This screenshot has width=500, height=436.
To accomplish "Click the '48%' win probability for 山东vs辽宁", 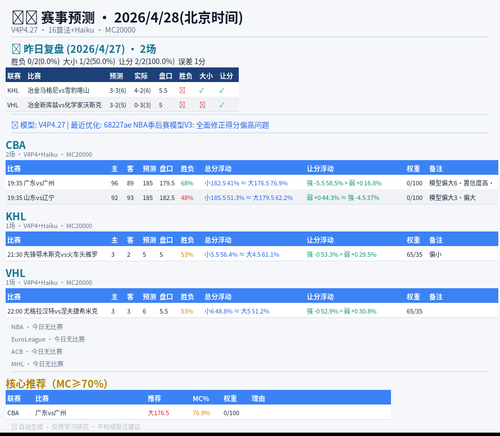I will [x=187, y=198].
